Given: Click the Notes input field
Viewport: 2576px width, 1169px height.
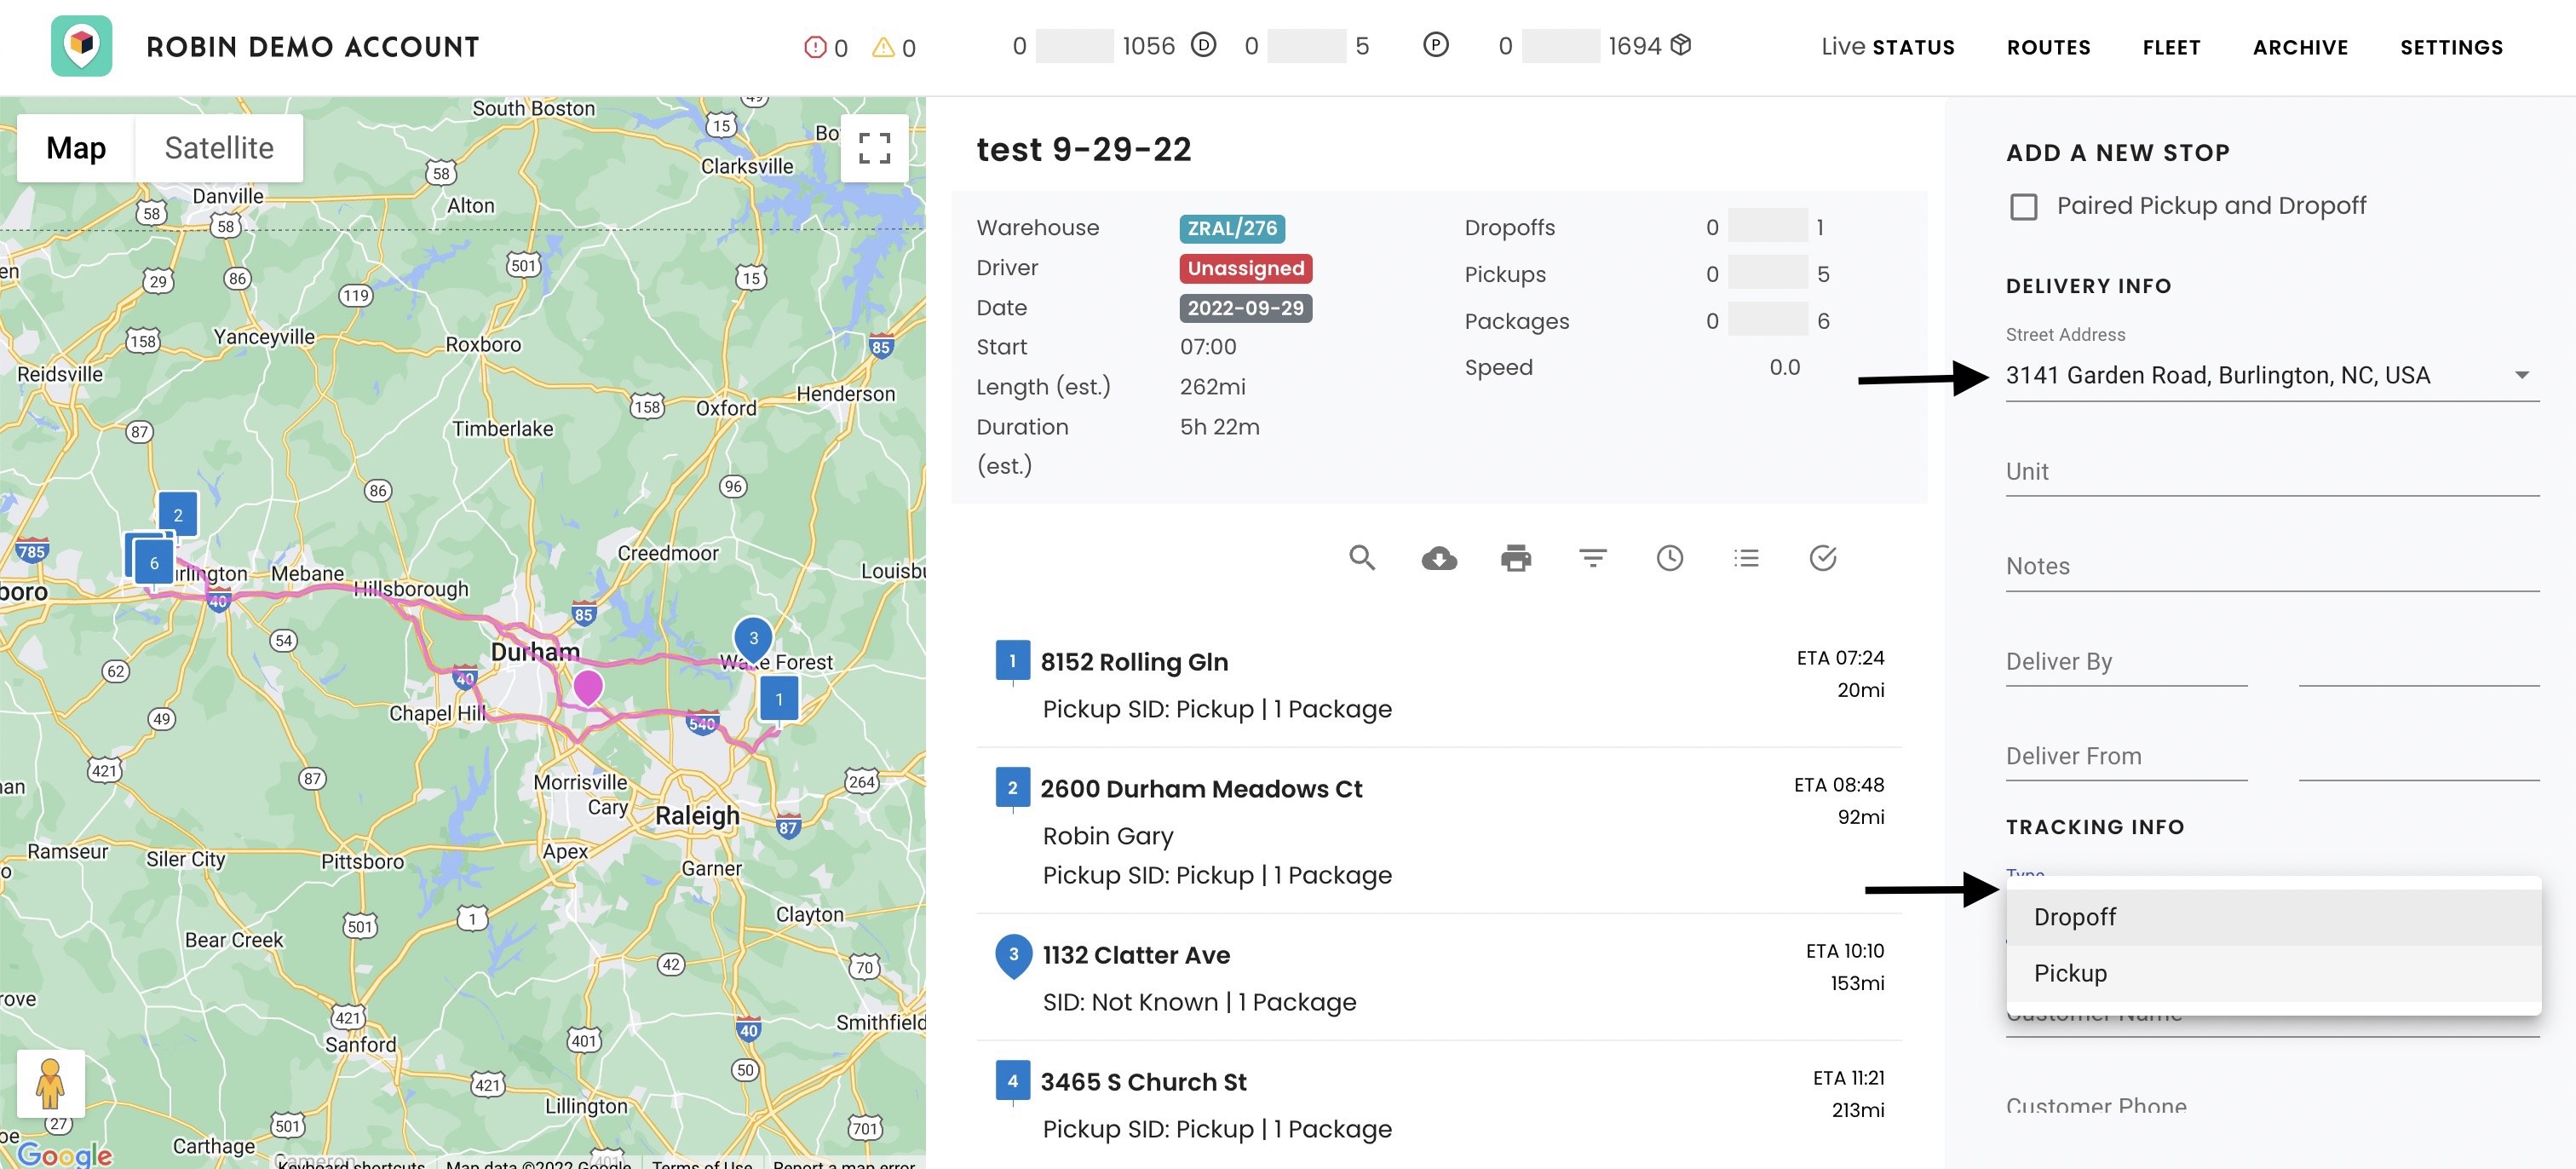Looking at the screenshot, I should 2271,567.
